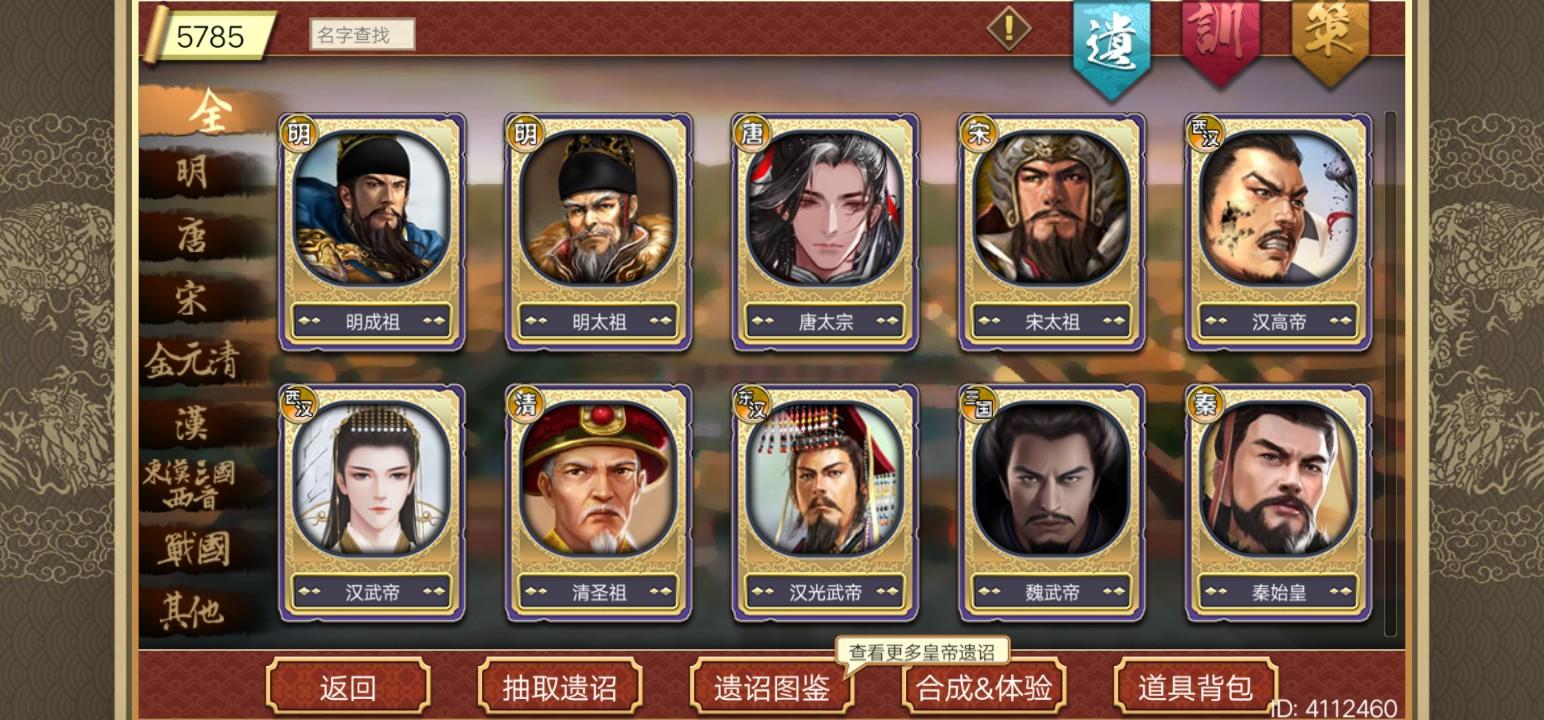This screenshot has width=1544, height=720.
Task: Choose the 明成祖 emperor card
Action: 372,232
